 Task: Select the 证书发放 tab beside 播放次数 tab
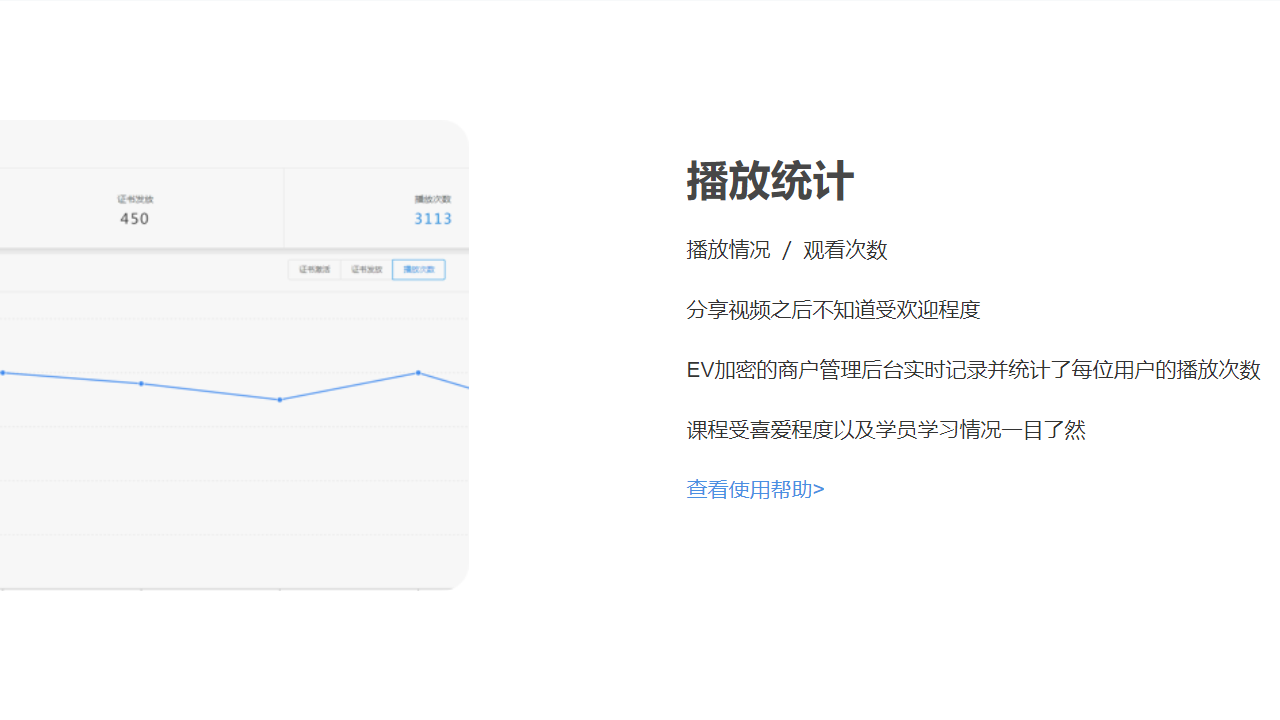[366, 270]
